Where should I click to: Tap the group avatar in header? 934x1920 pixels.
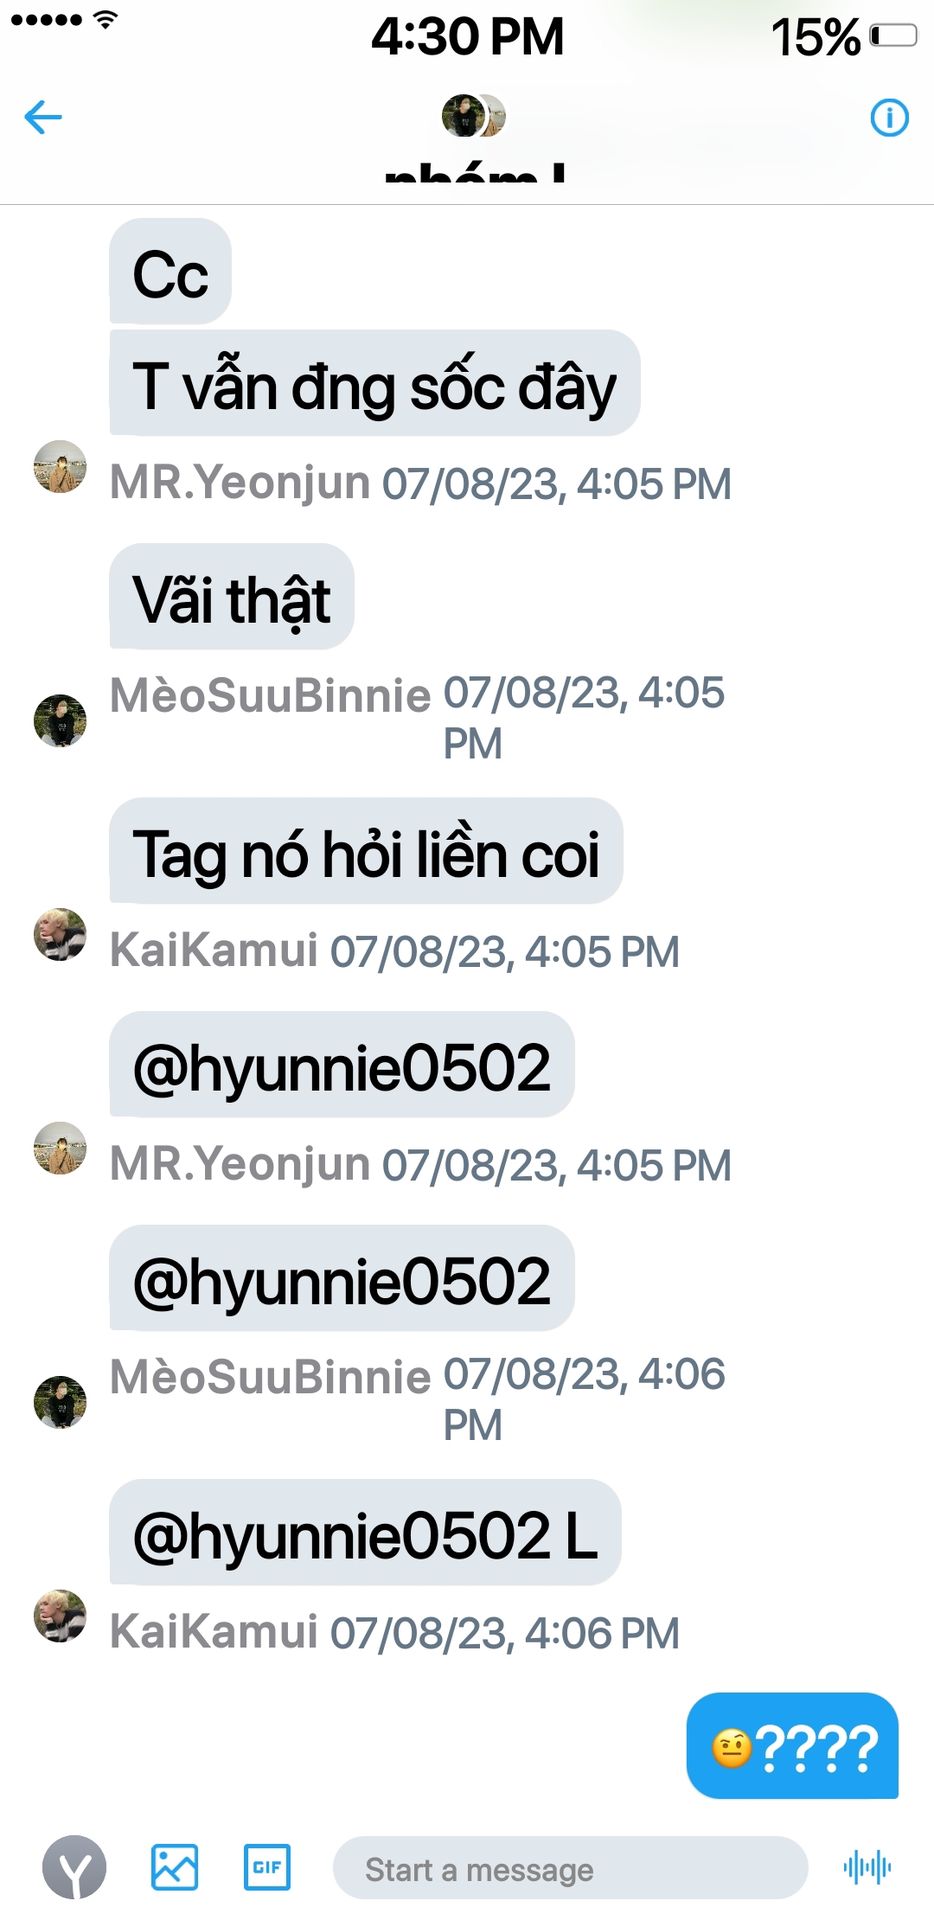(472, 116)
